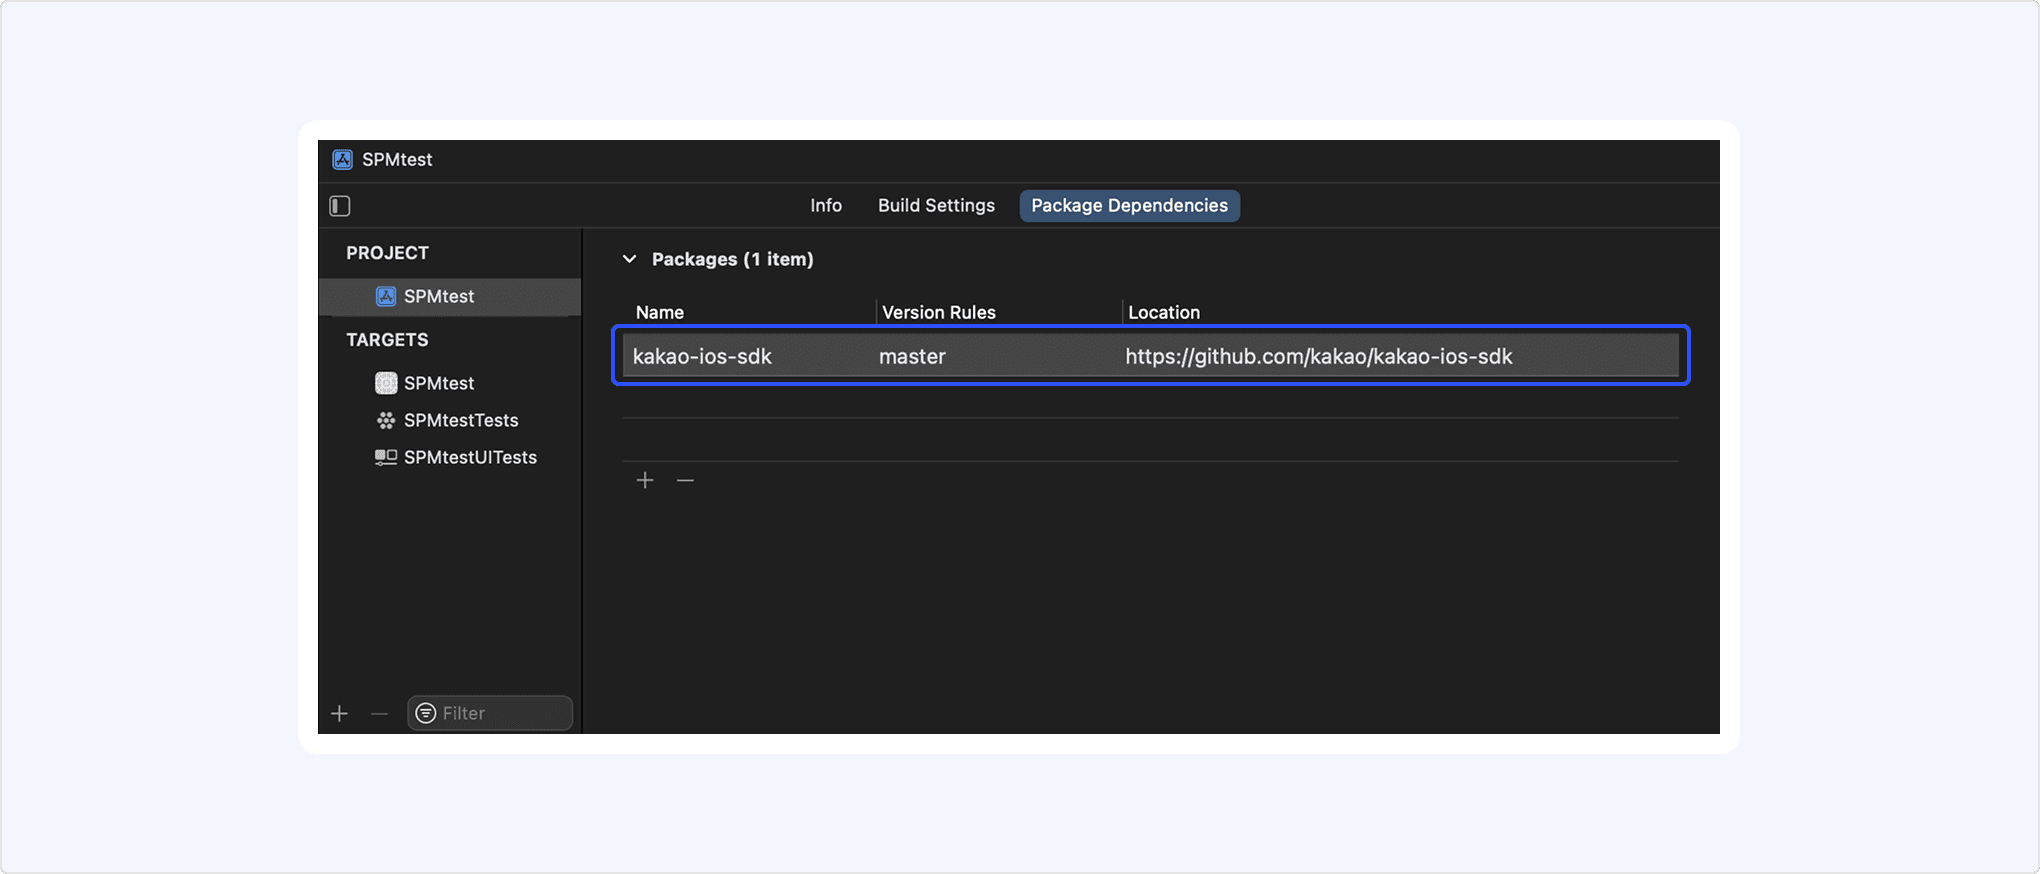Click the SPMtest project icon in title bar
Screen dimensions: 2040x874
[342, 160]
